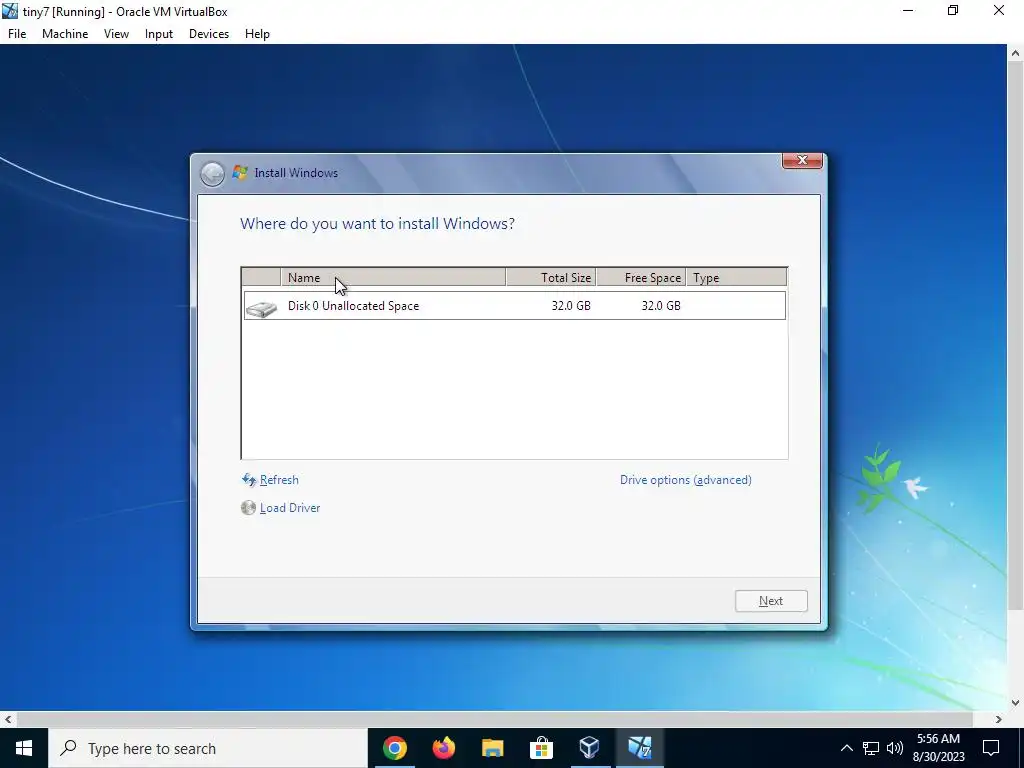The image size is (1024, 768).
Task: Click the Windows flag icon beside Install Windows
Action: 240,172
